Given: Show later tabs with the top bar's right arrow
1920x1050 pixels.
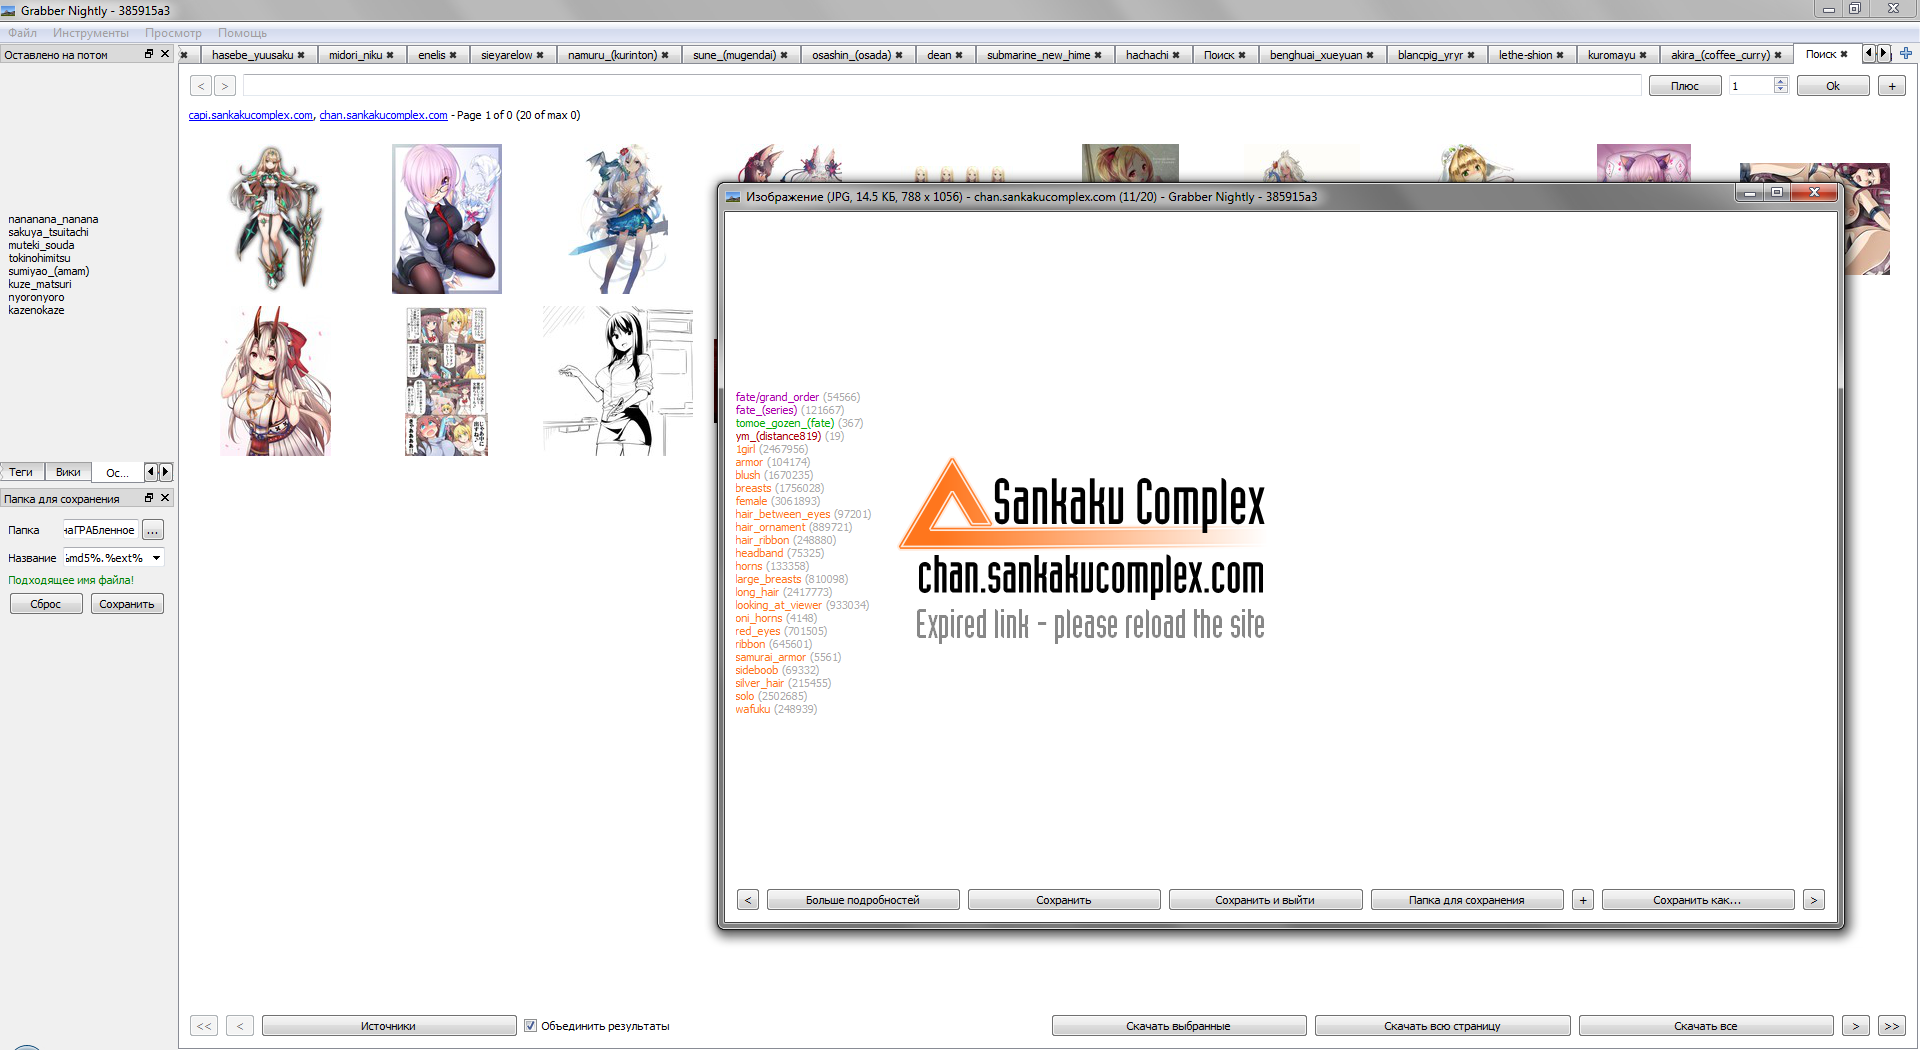Looking at the screenshot, I should click(x=1884, y=53).
